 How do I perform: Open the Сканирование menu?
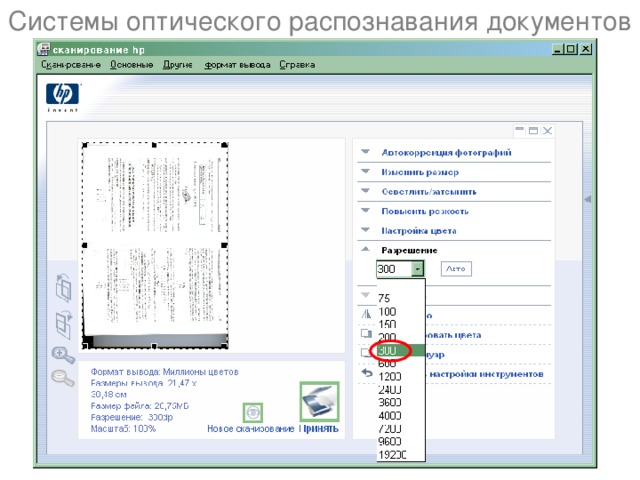(x=71, y=65)
